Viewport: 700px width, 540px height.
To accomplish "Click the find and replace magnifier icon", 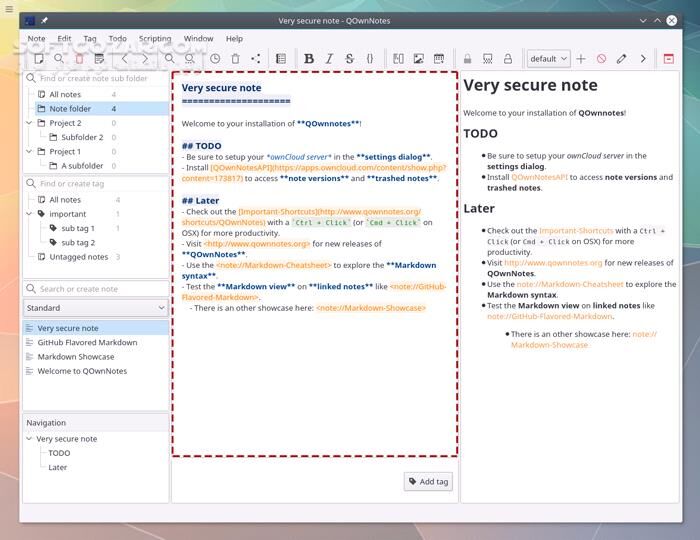I will [x=190, y=58].
